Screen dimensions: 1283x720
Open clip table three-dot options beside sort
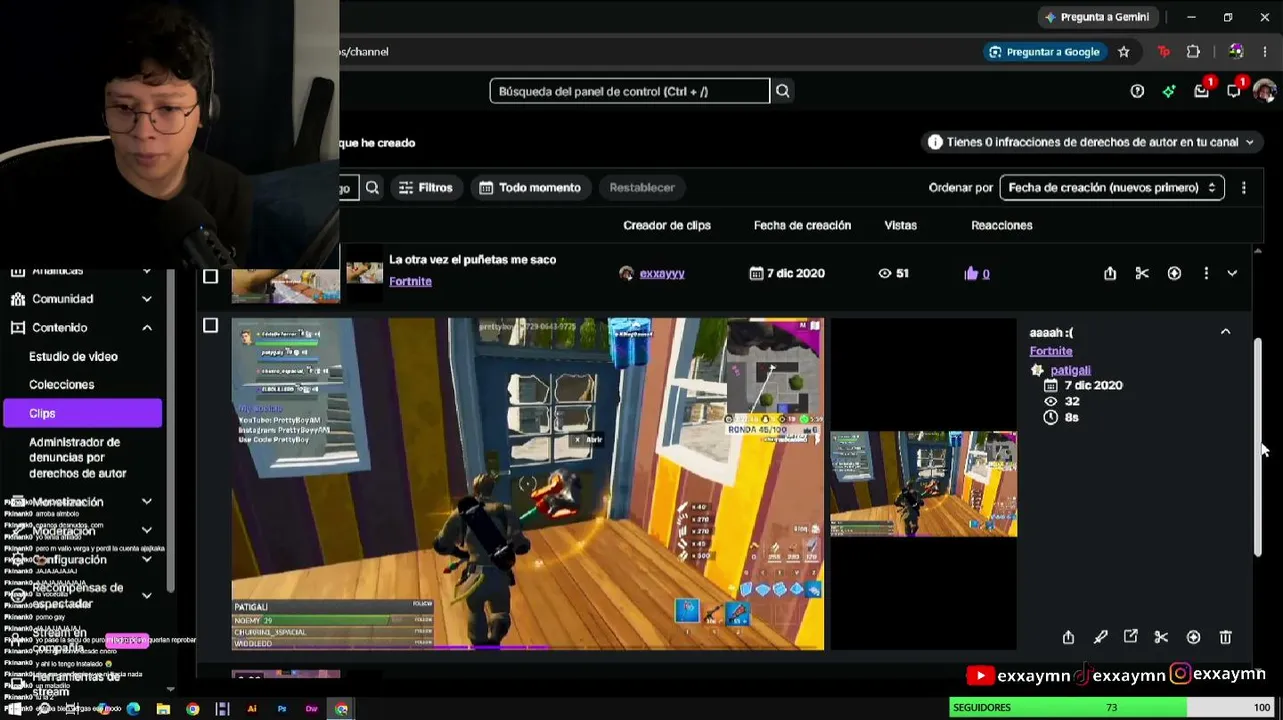click(x=1243, y=187)
